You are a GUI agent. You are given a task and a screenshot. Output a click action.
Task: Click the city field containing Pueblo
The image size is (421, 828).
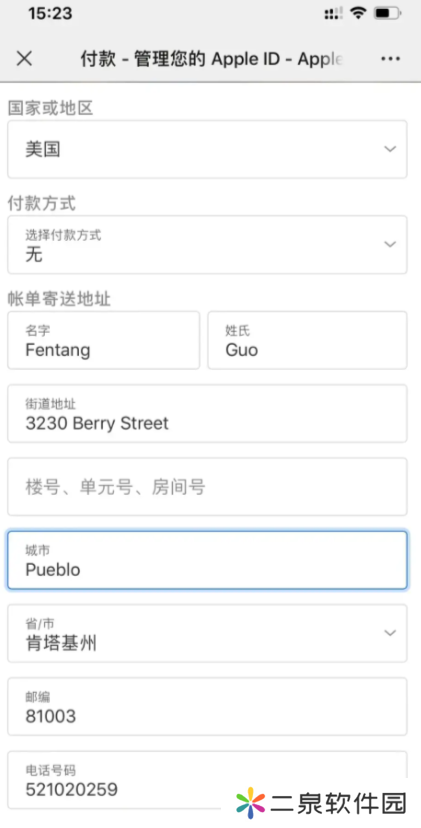tap(207, 560)
